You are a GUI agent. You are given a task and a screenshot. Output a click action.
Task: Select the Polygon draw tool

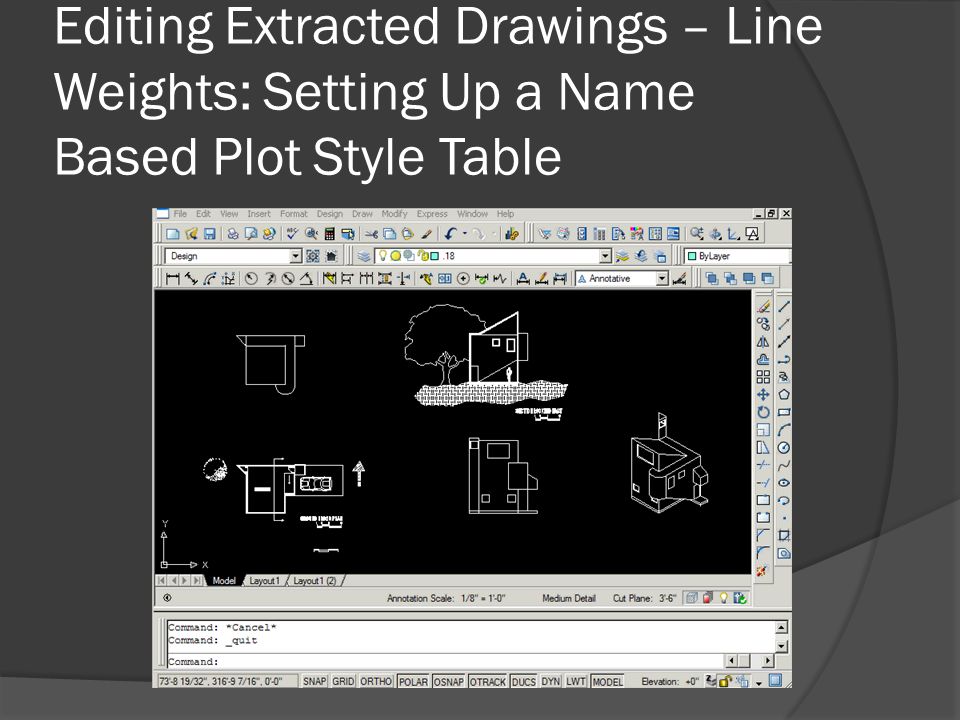[x=784, y=395]
